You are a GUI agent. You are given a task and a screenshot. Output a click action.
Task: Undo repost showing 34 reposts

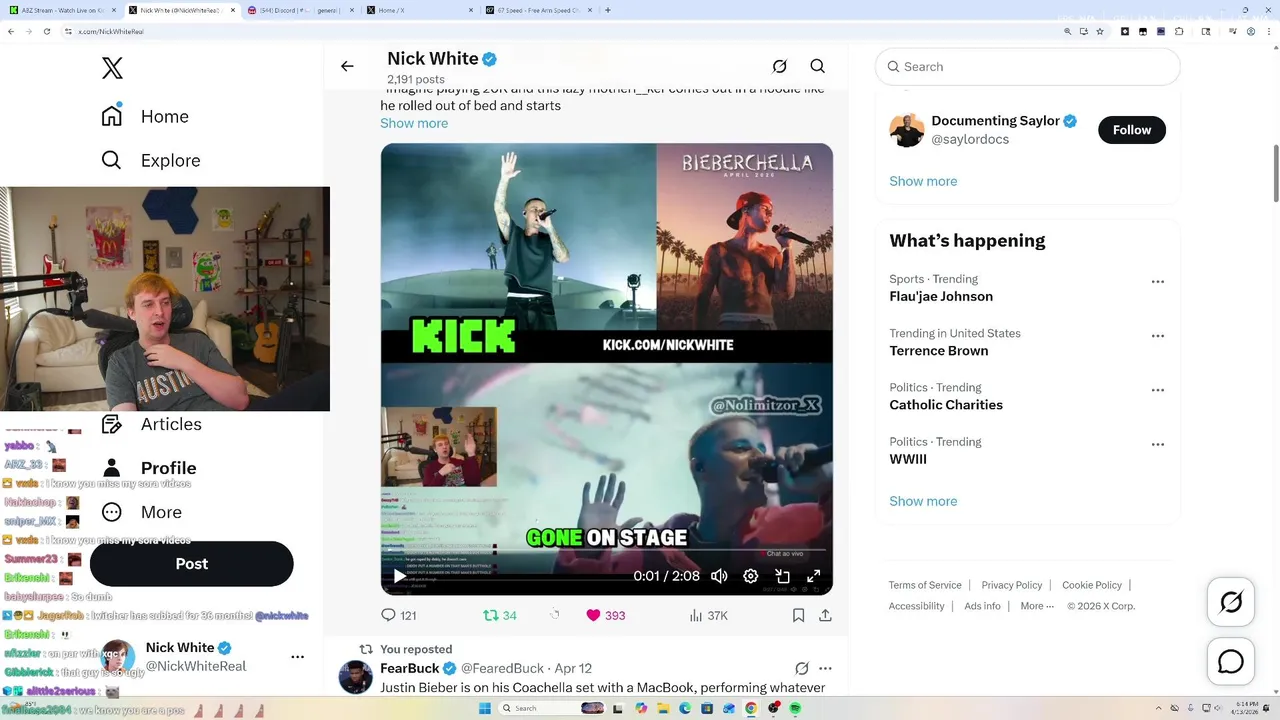499,616
